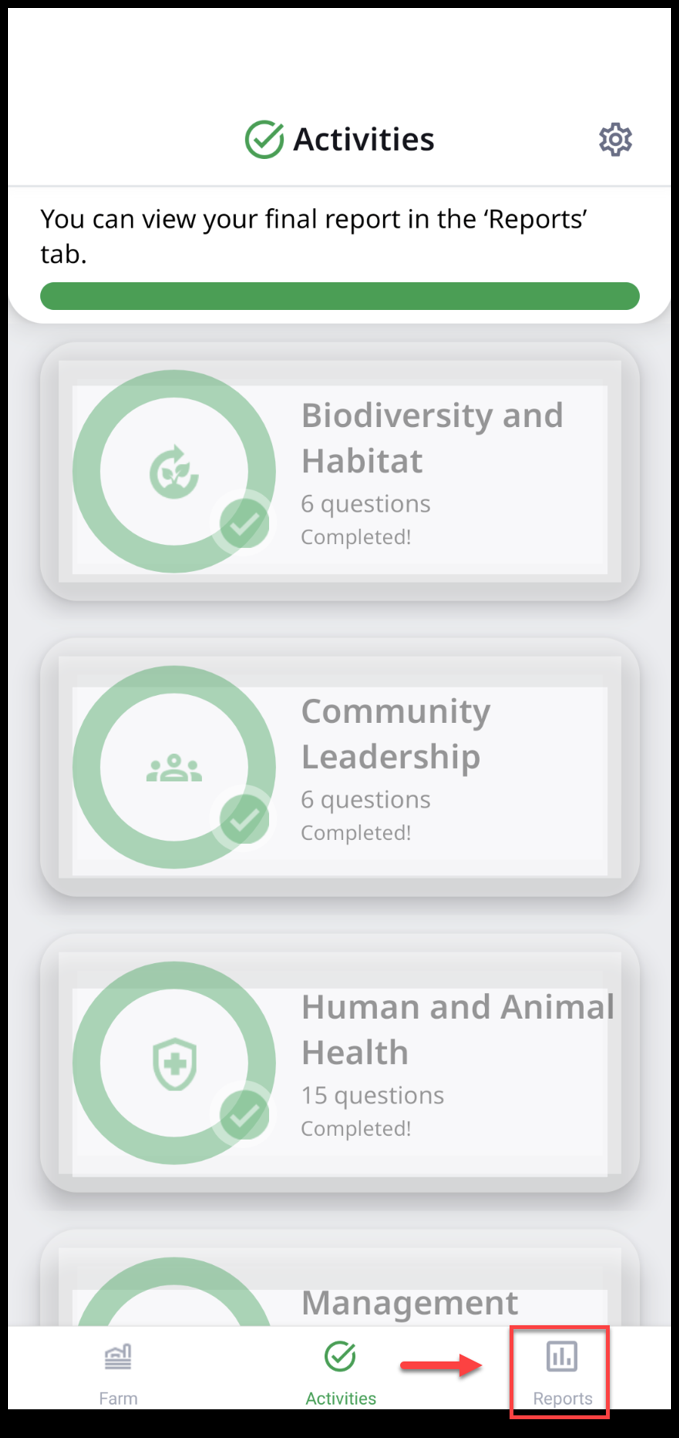
Task: Click the green completion progress bar
Action: point(339,296)
